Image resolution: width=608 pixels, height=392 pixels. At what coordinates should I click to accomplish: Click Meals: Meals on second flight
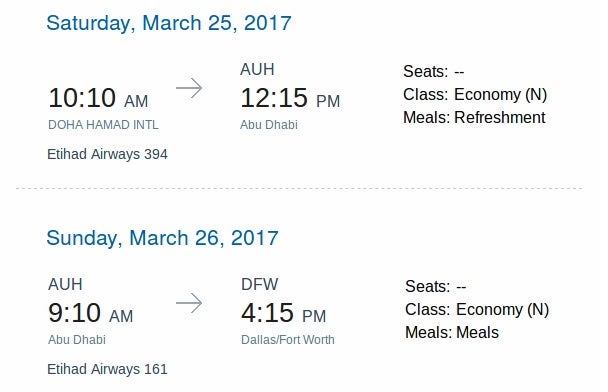tap(452, 333)
